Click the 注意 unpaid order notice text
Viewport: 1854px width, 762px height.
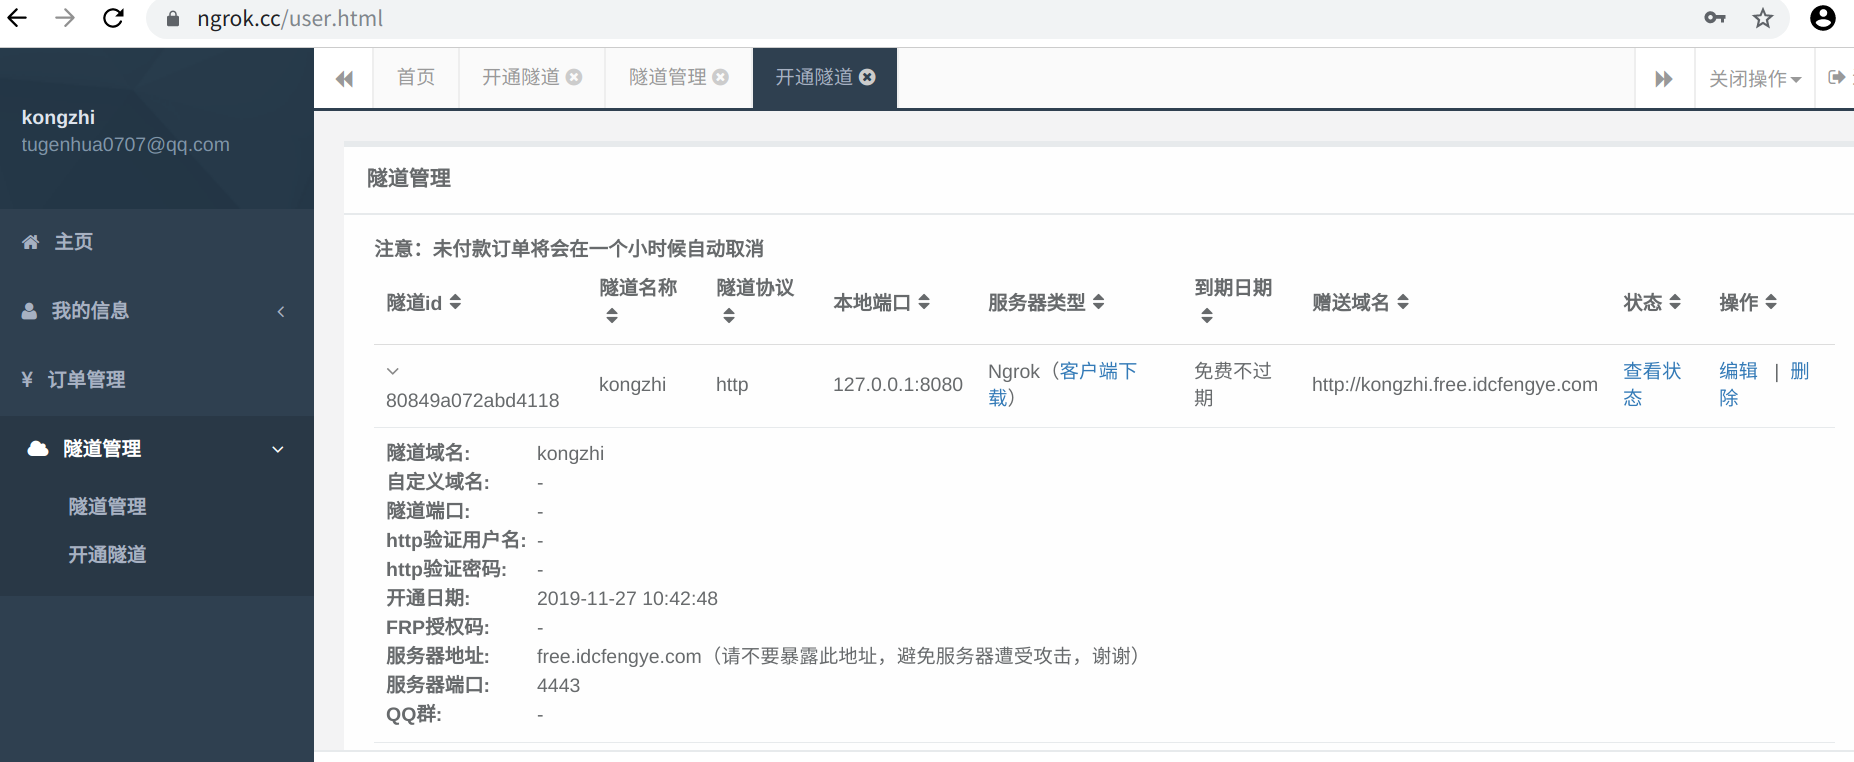click(x=569, y=249)
